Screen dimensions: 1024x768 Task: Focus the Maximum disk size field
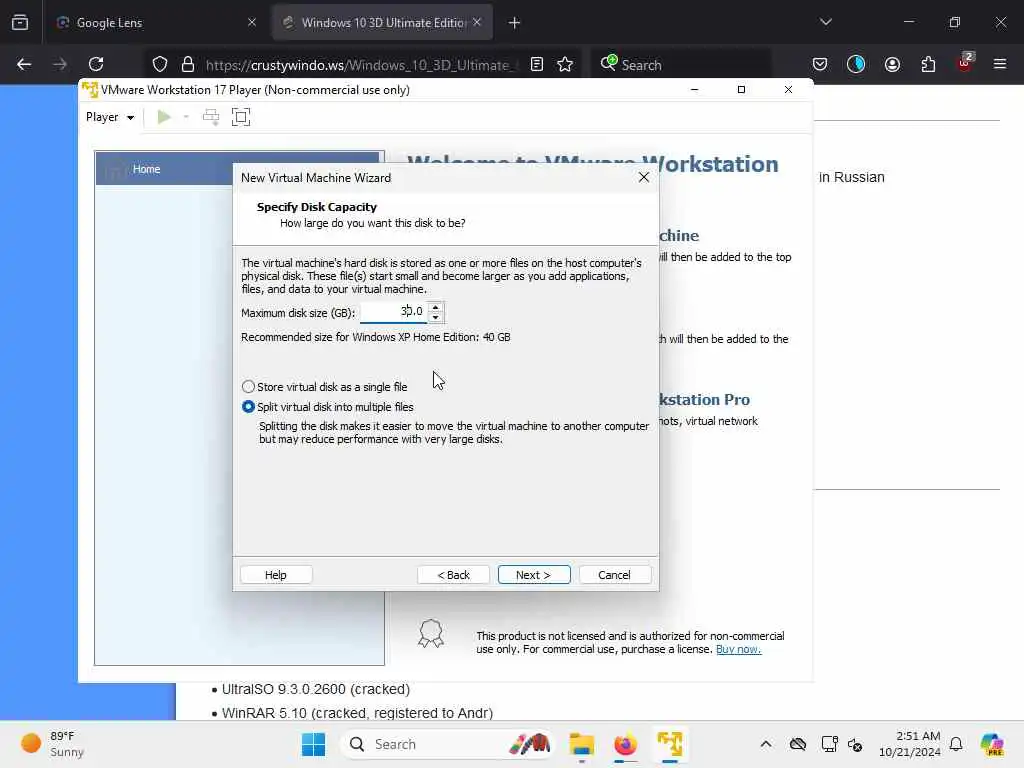(393, 312)
